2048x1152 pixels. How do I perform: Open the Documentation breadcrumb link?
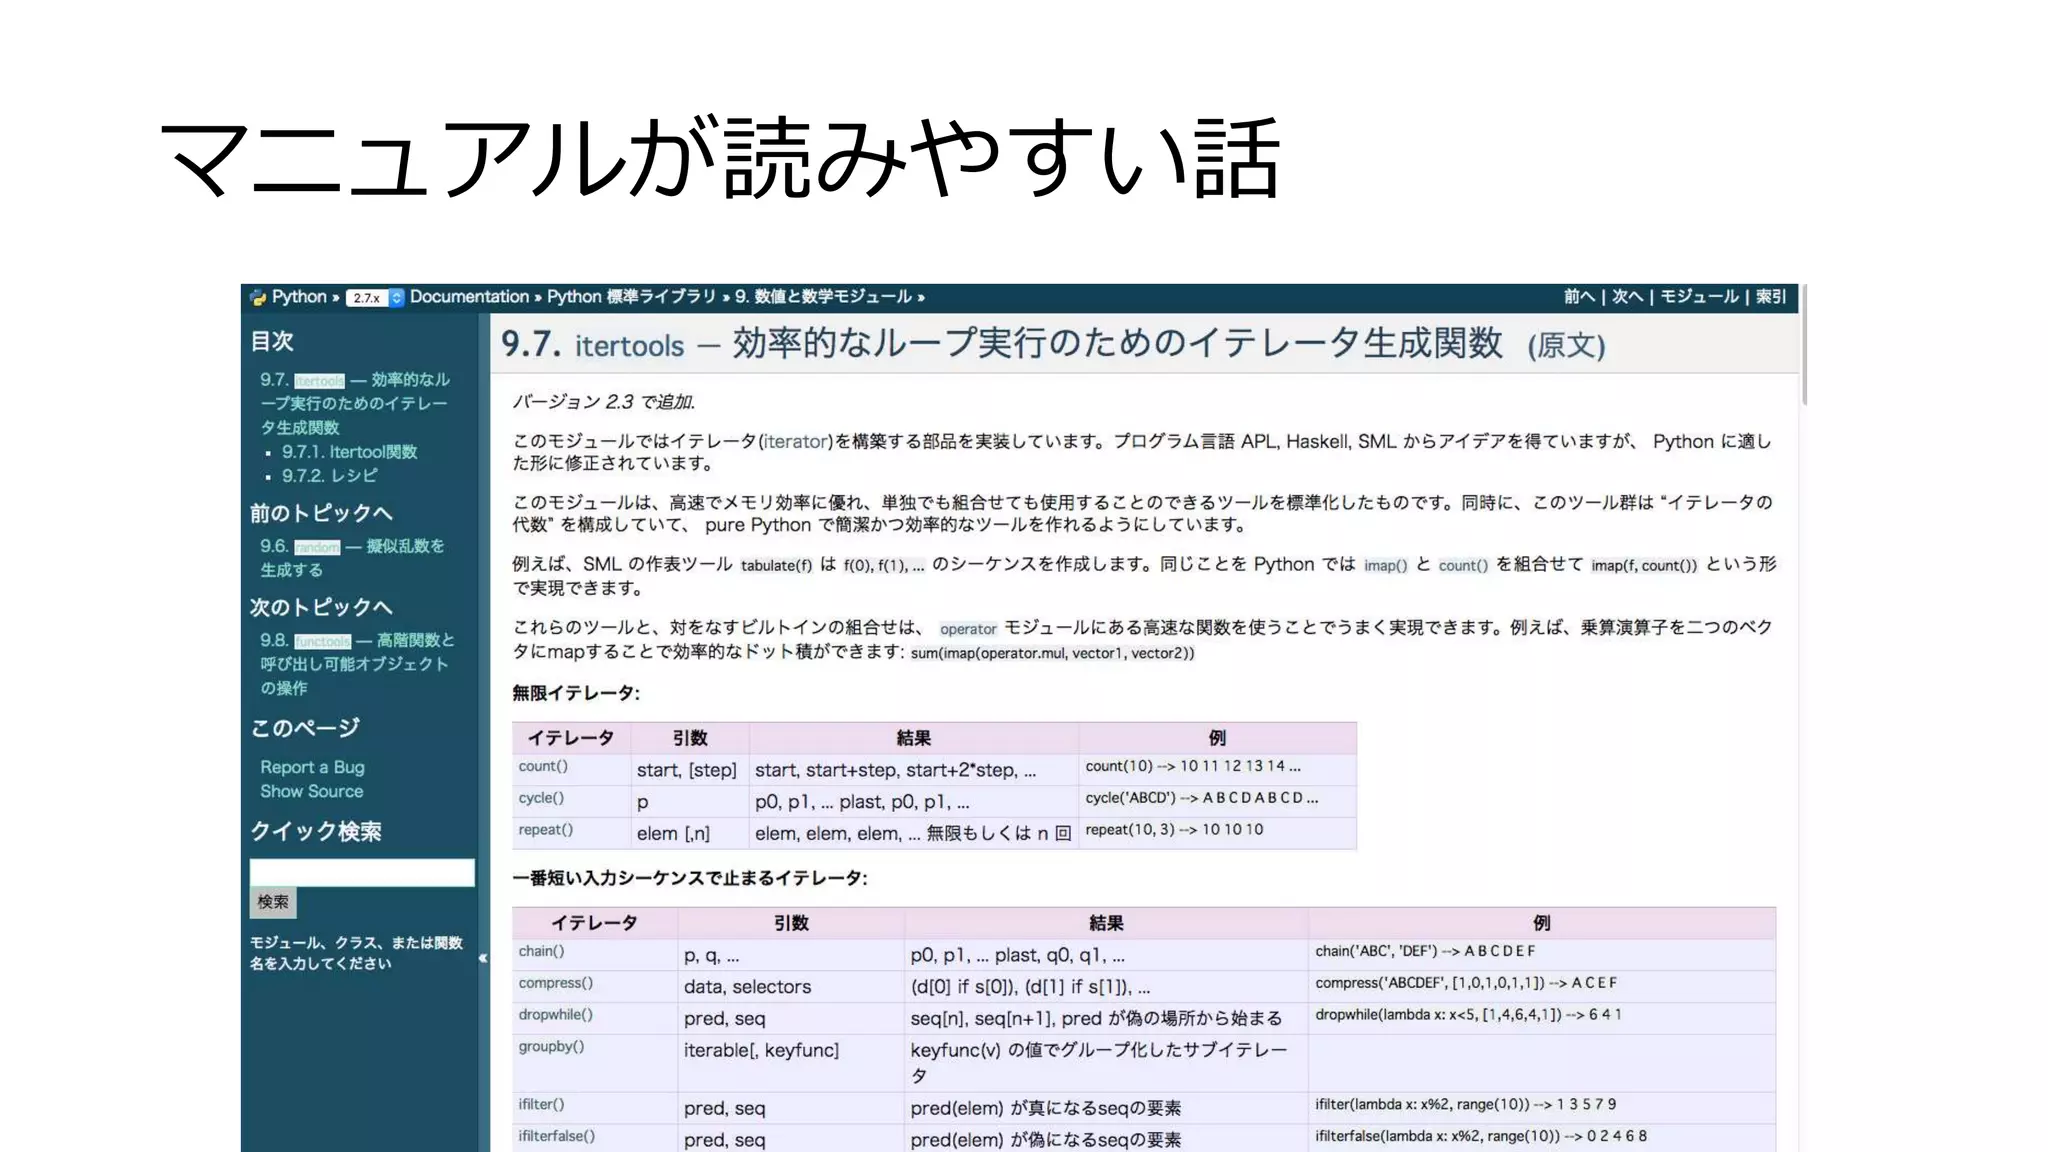[469, 297]
